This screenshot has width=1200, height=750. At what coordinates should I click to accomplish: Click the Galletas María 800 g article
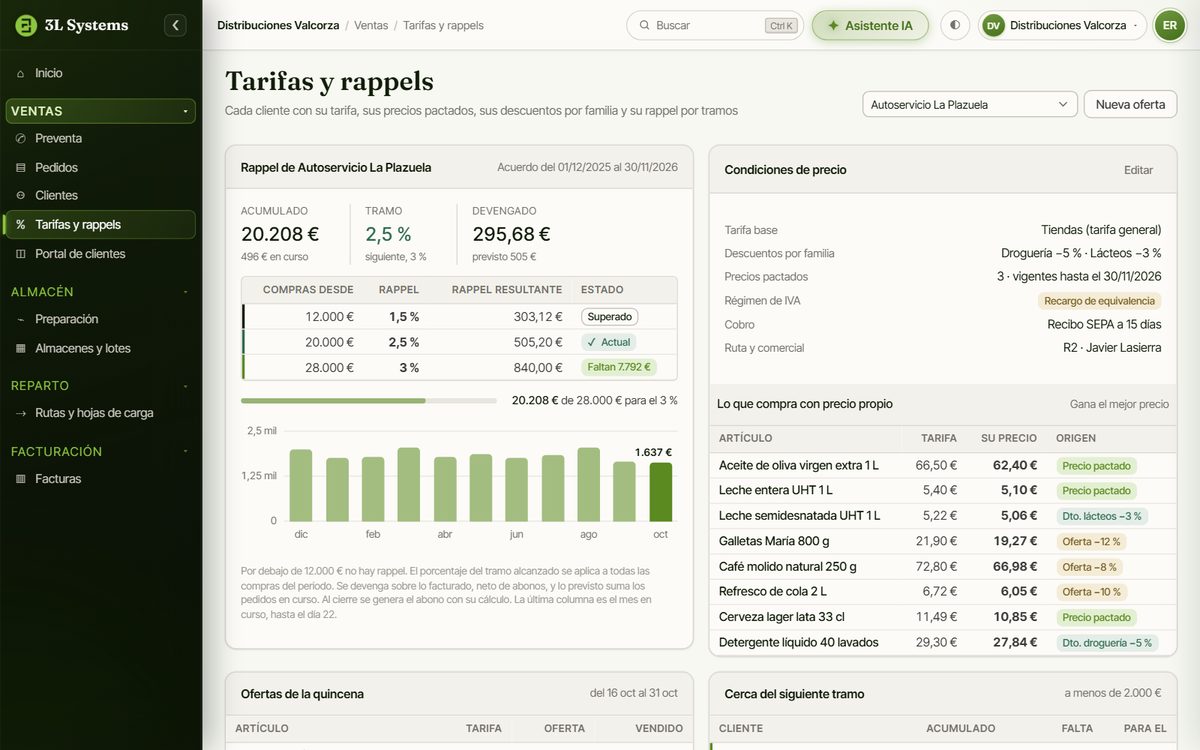774,541
